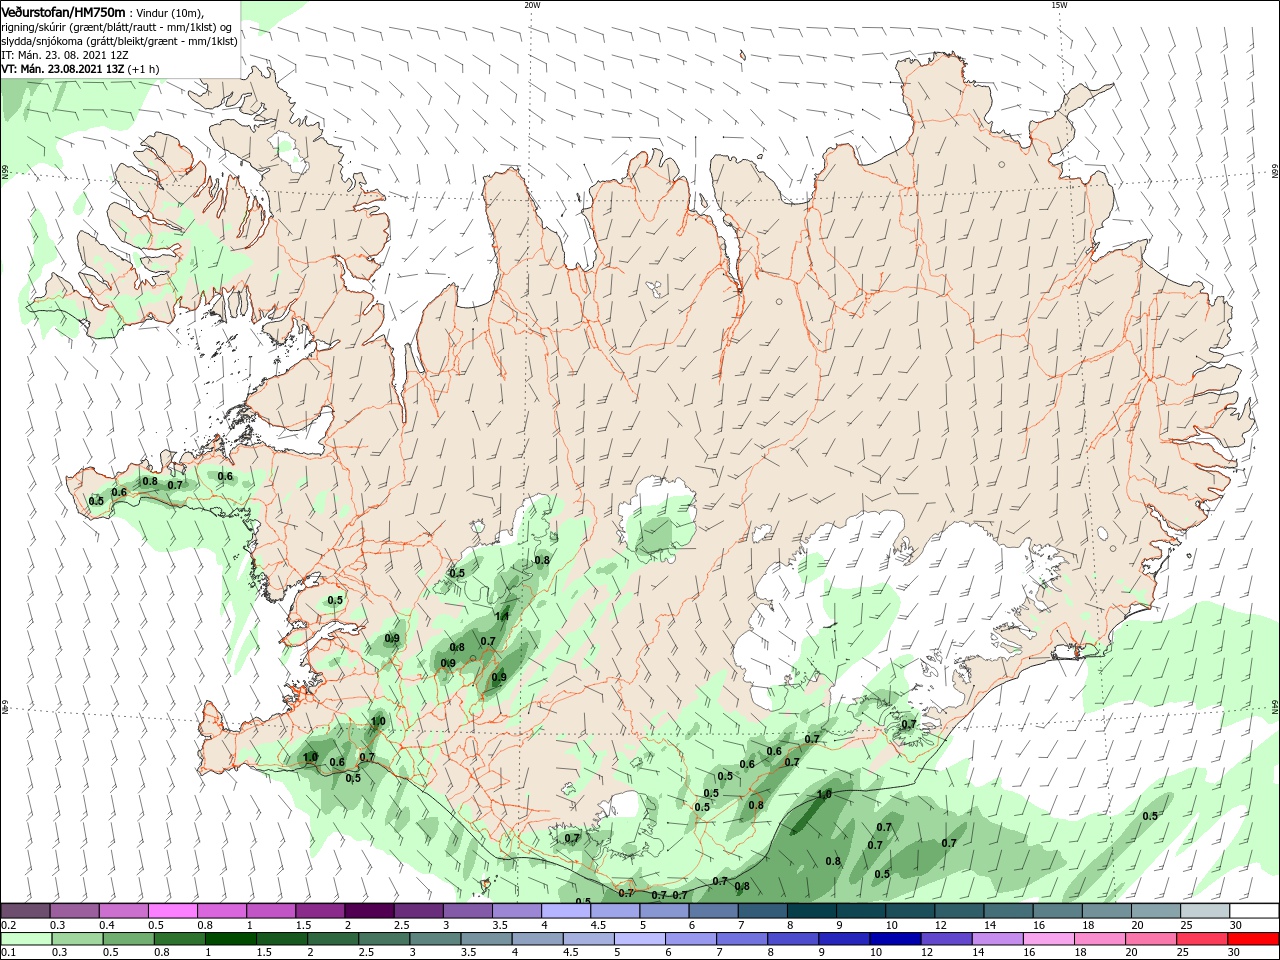
Task: Click the 20W longitude label
Action: pyautogui.click(x=532, y=5)
